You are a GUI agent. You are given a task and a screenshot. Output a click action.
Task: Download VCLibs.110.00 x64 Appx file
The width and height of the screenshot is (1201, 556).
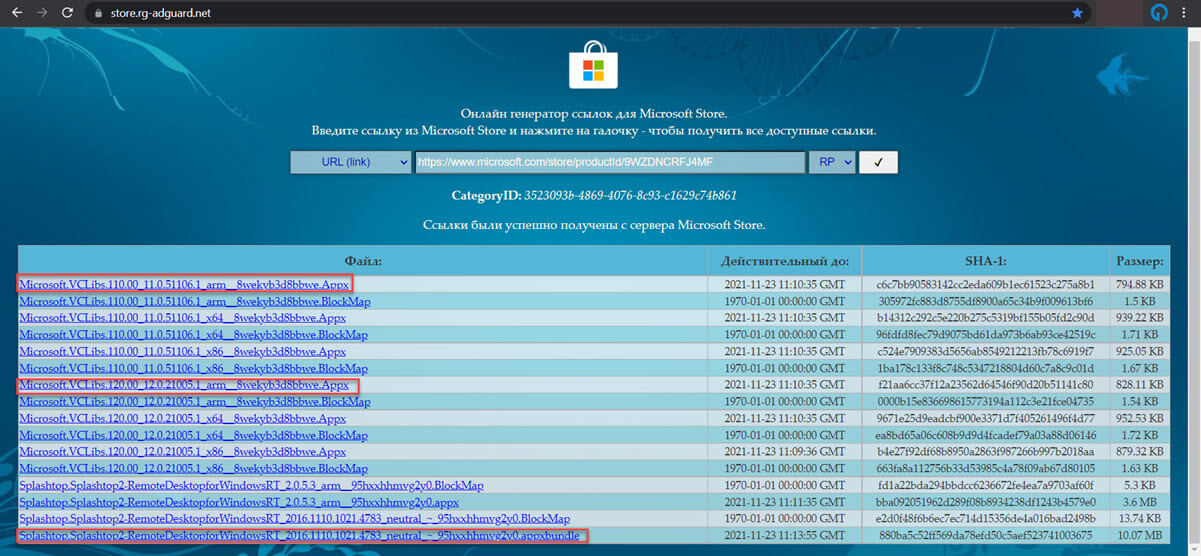[183, 318]
